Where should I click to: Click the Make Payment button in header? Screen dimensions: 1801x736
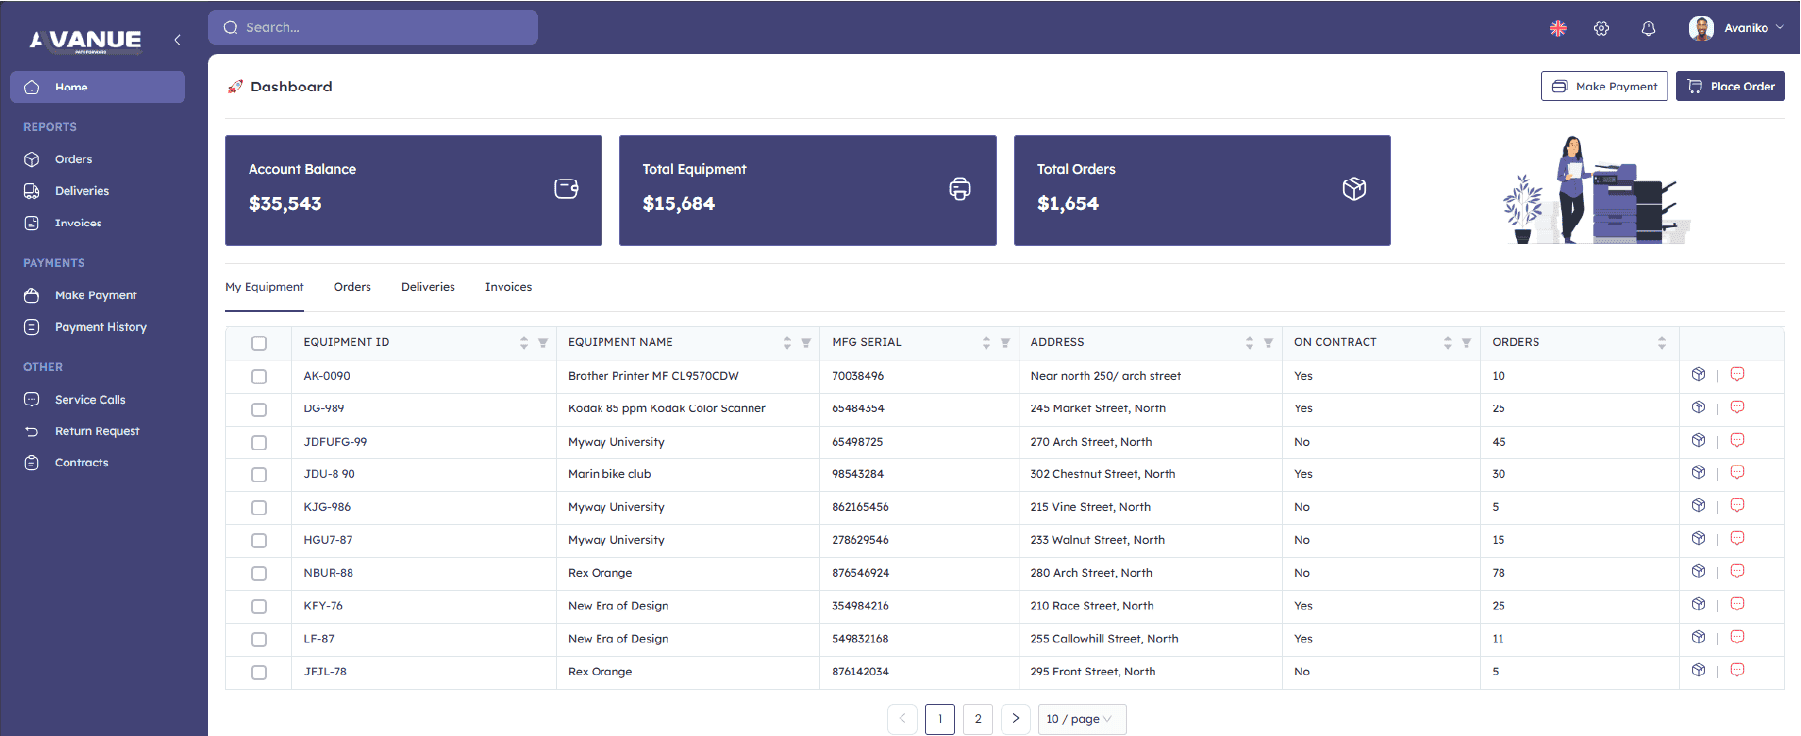[1604, 86]
